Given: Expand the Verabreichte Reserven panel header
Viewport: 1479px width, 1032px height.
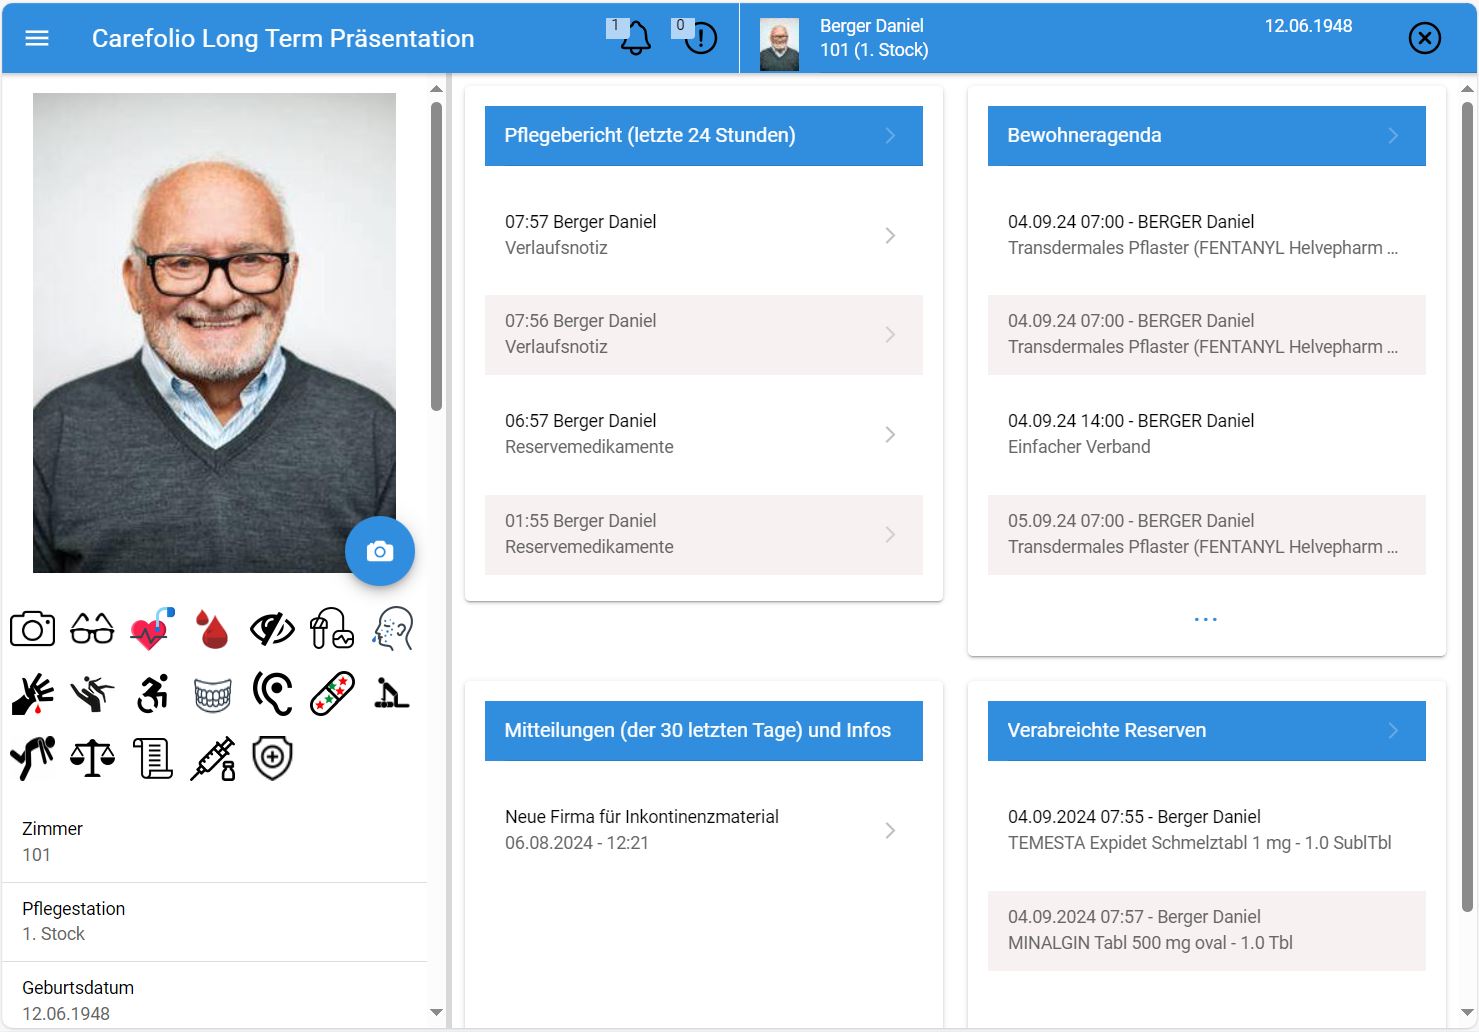Looking at the screenshot, I should tap(1206, 731).
